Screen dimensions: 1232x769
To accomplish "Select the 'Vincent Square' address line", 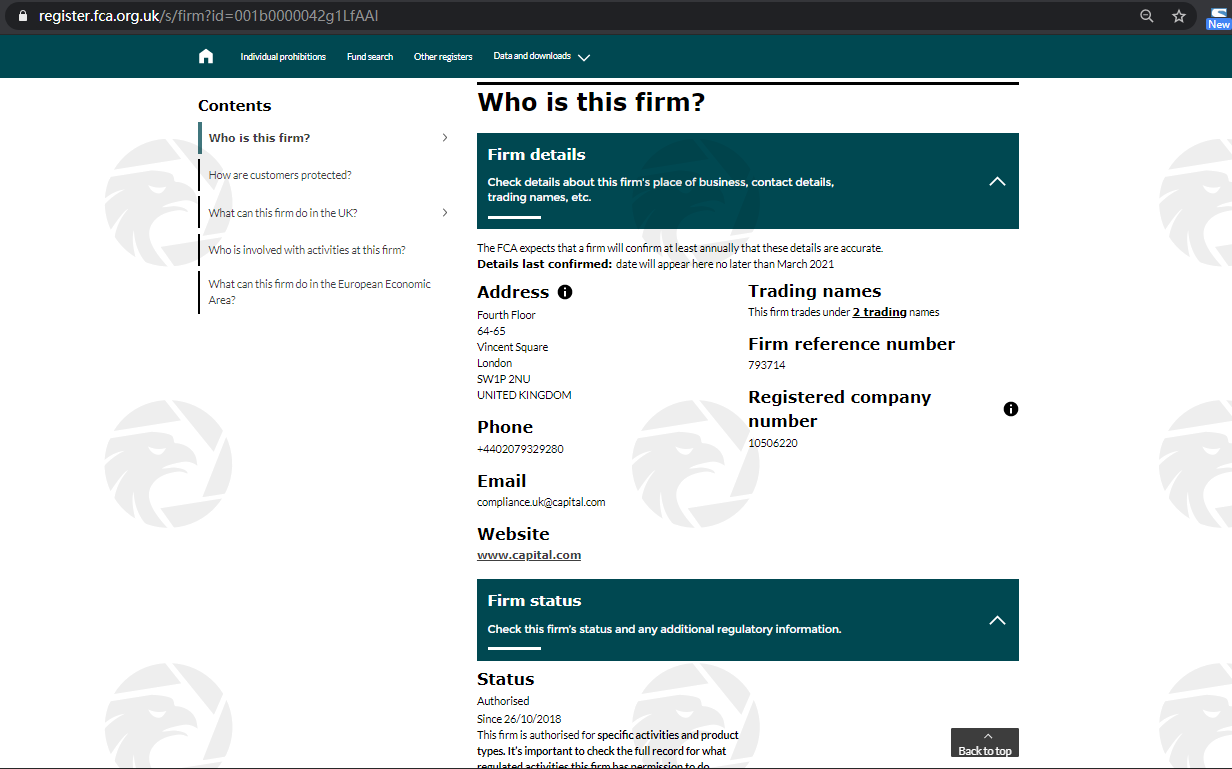I will tap(512, 347).
